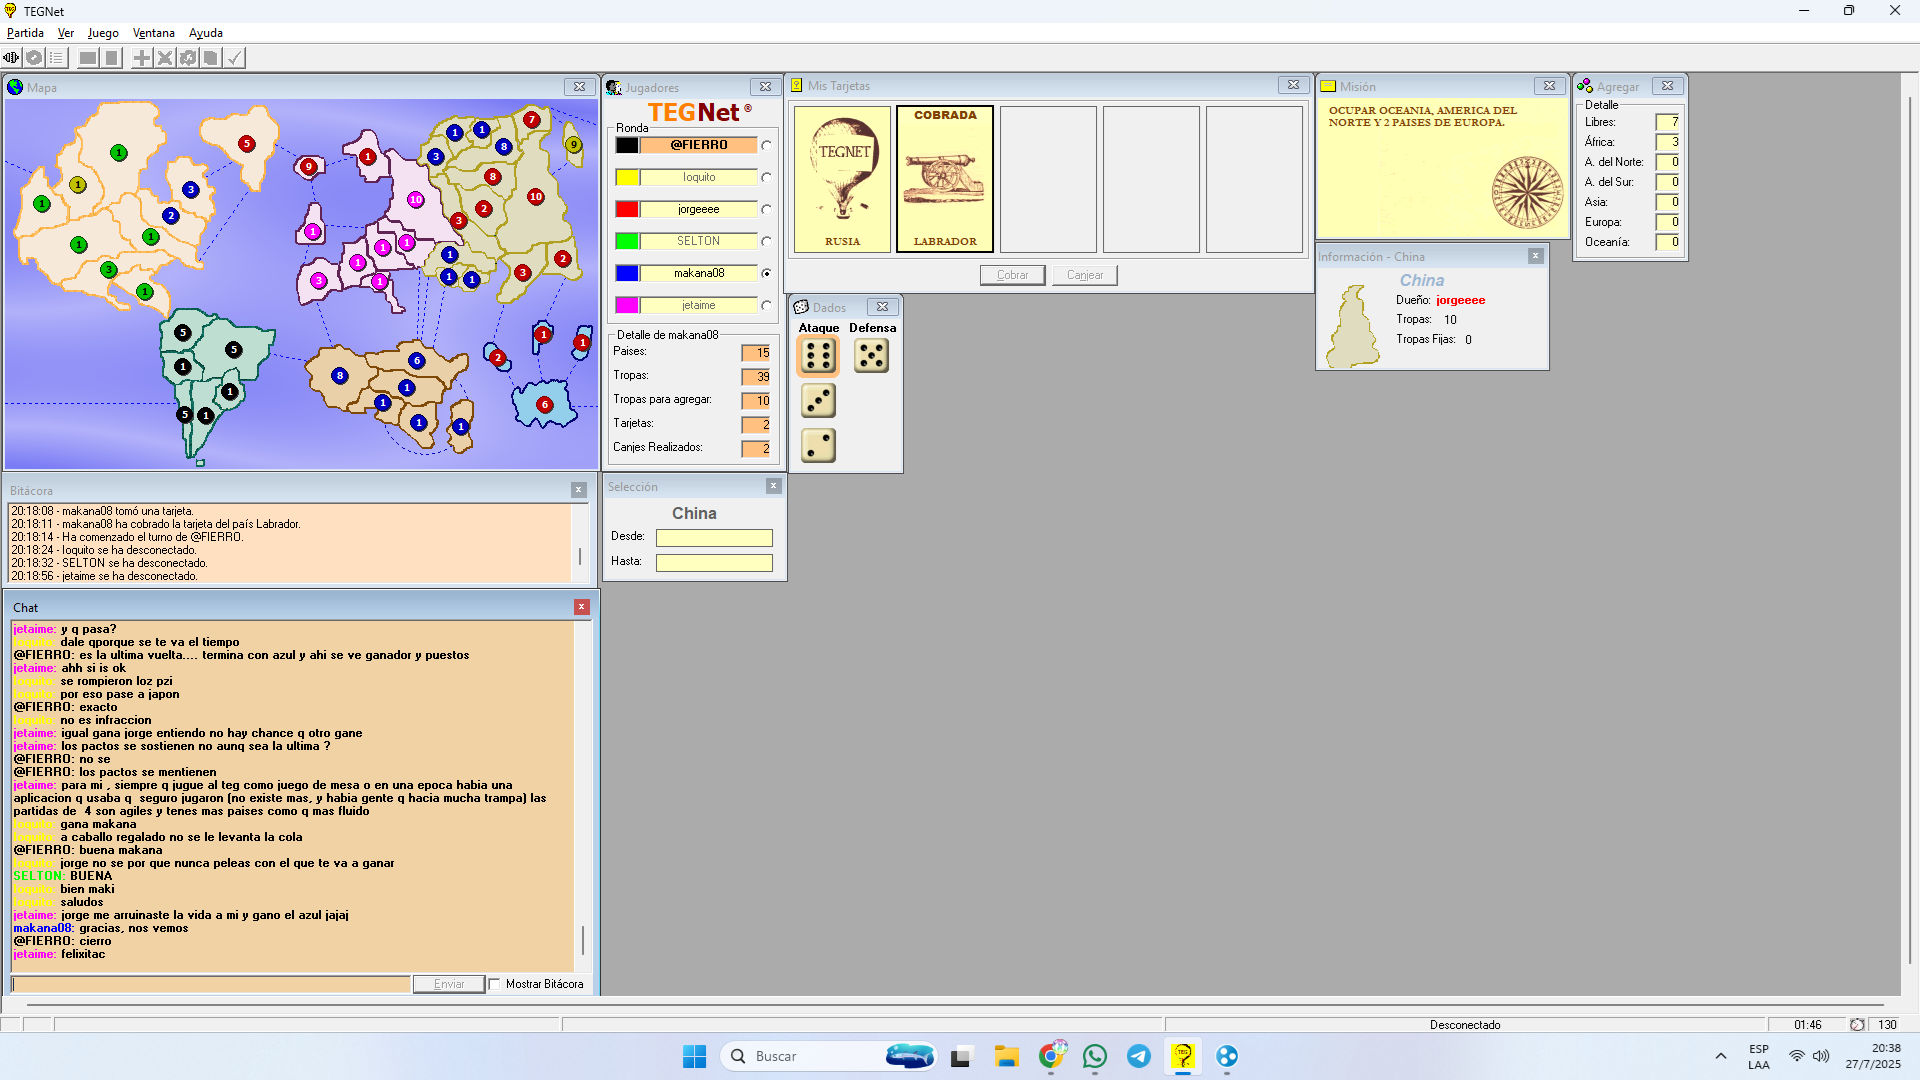This screenshot has width=1920, height=1080.
Task: Click the black @FIERRO color swatch
Action: pos(627,145)
